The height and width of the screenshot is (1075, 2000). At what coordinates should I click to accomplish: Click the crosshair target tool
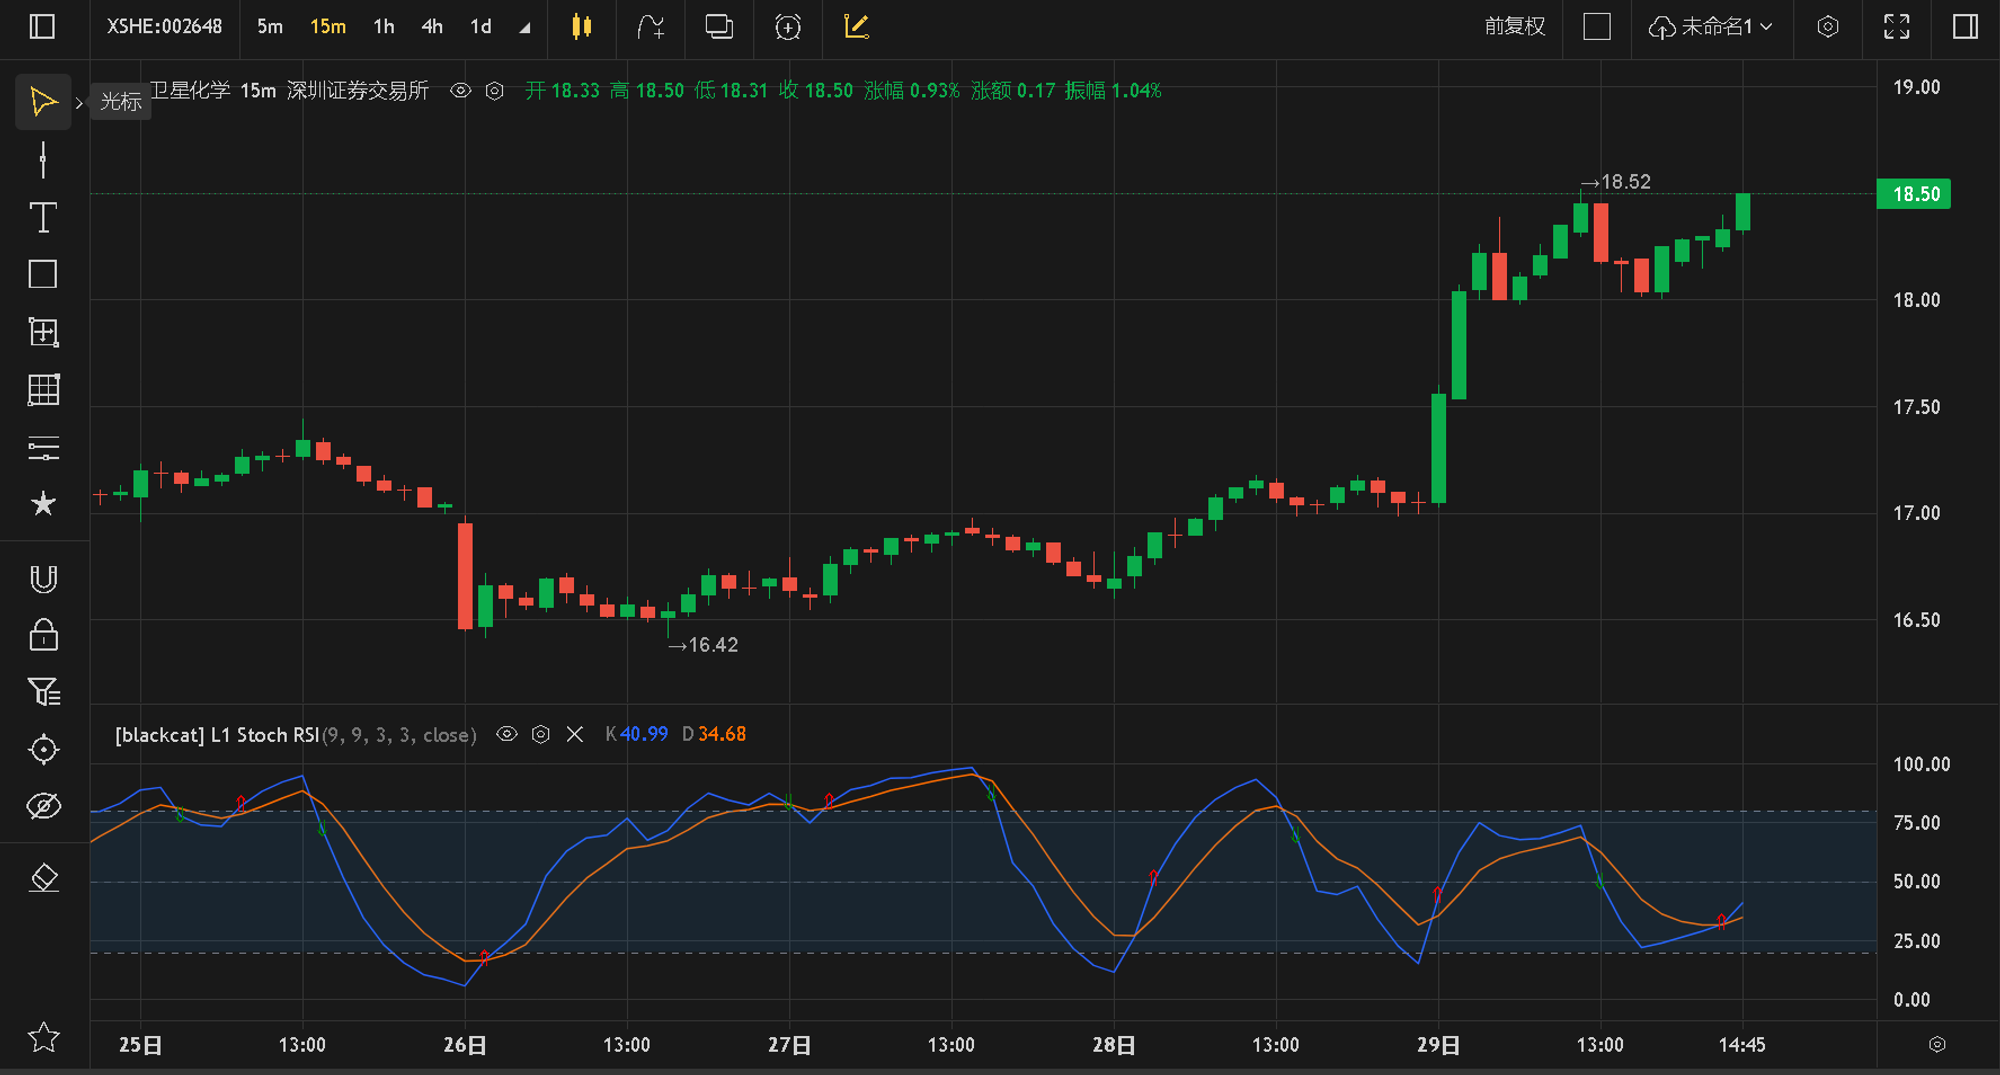[x=43, y=749]
